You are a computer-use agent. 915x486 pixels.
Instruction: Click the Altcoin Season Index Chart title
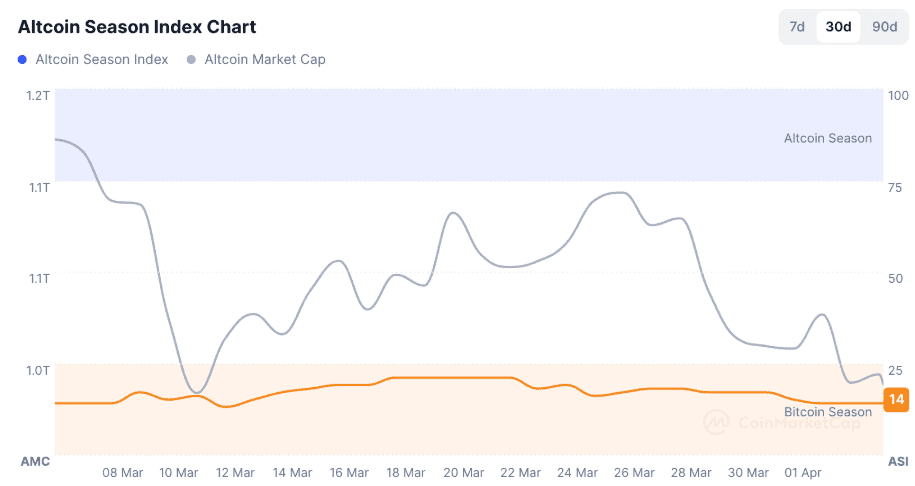tap(137, 27)
